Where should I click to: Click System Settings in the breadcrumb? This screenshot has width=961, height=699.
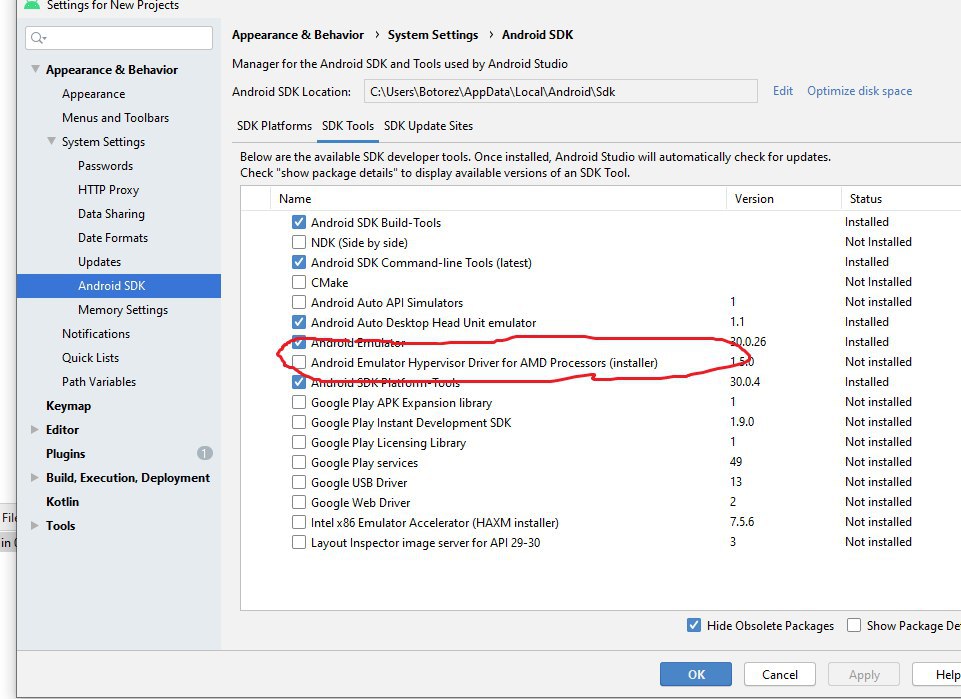click(433, 35)
